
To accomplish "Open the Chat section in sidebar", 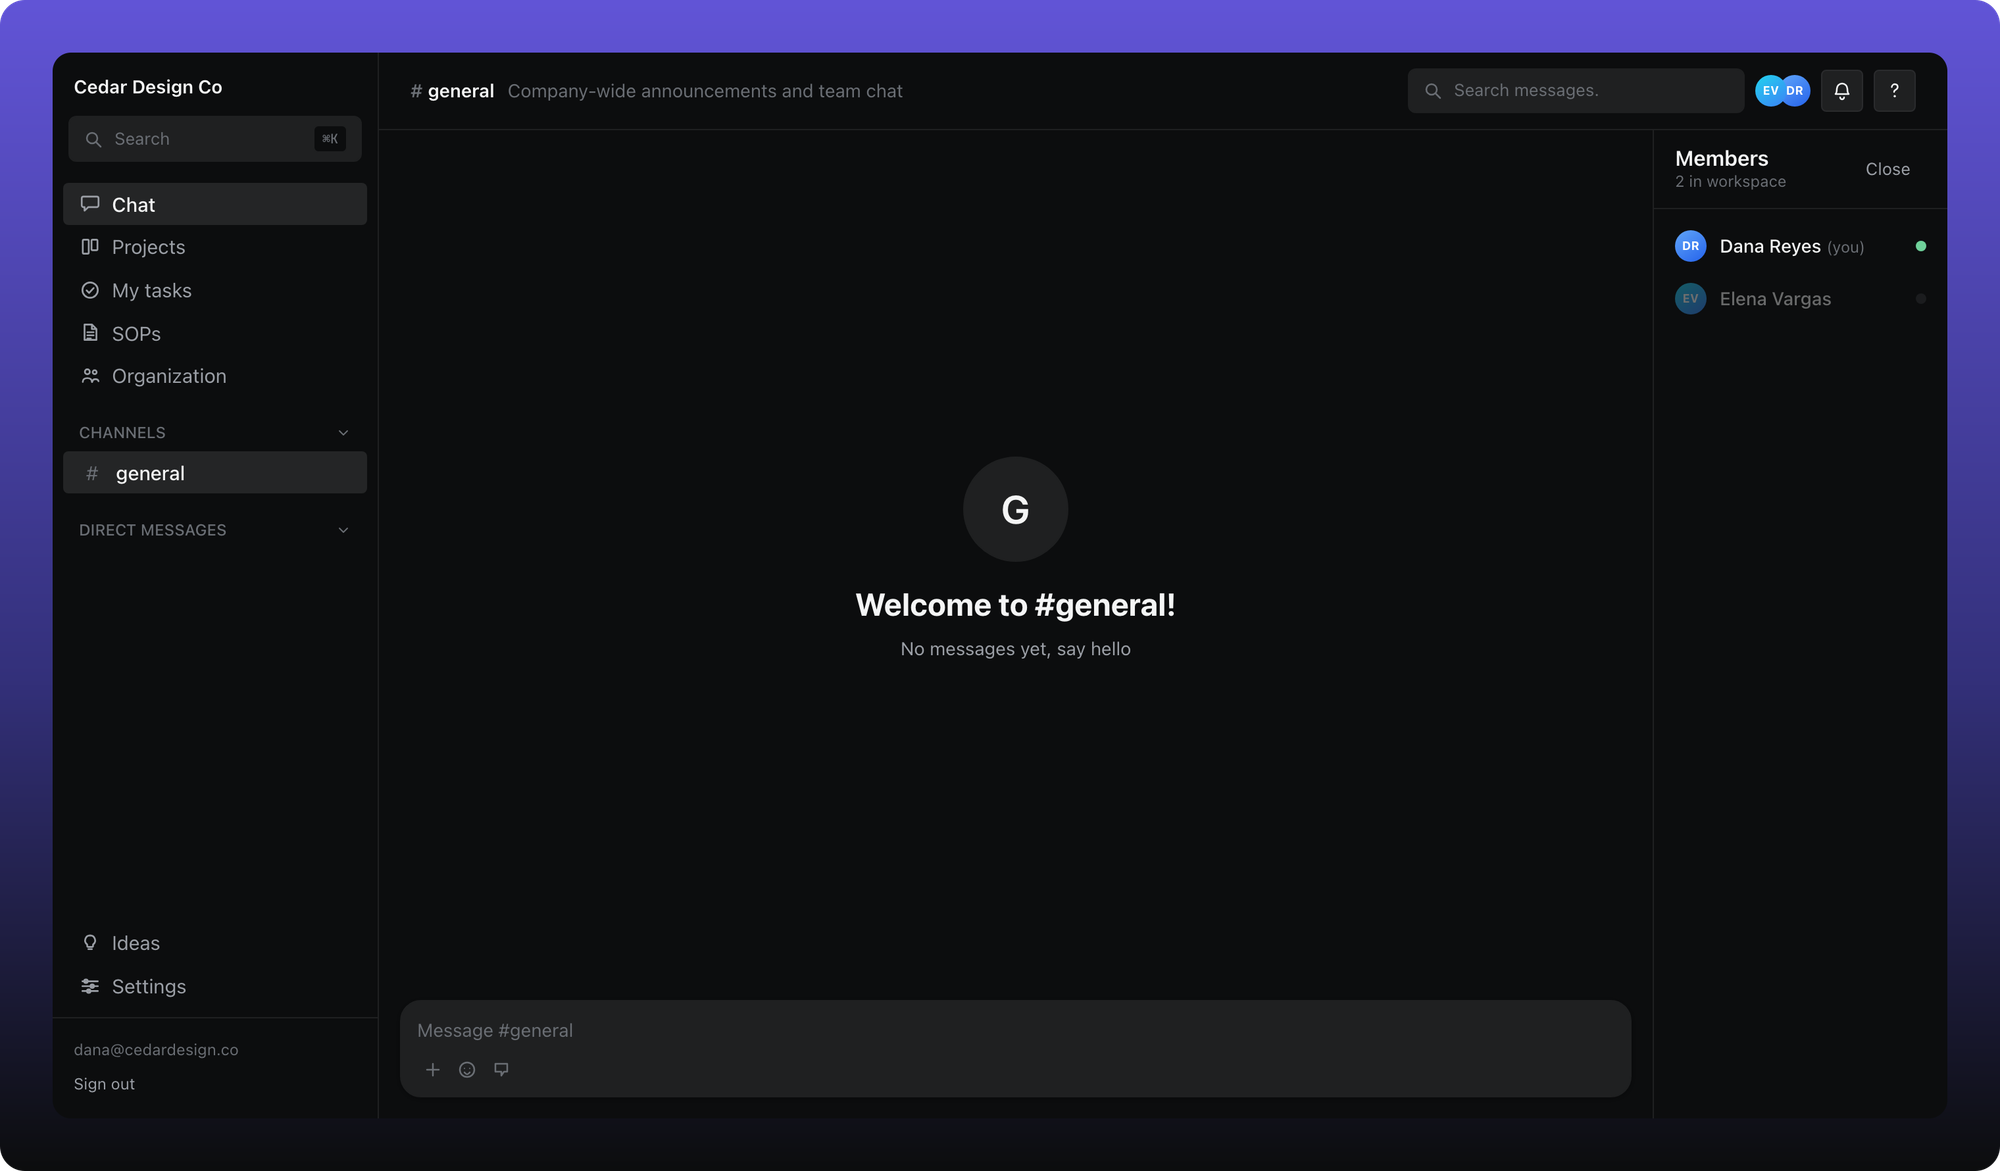I will click(214, 204).
